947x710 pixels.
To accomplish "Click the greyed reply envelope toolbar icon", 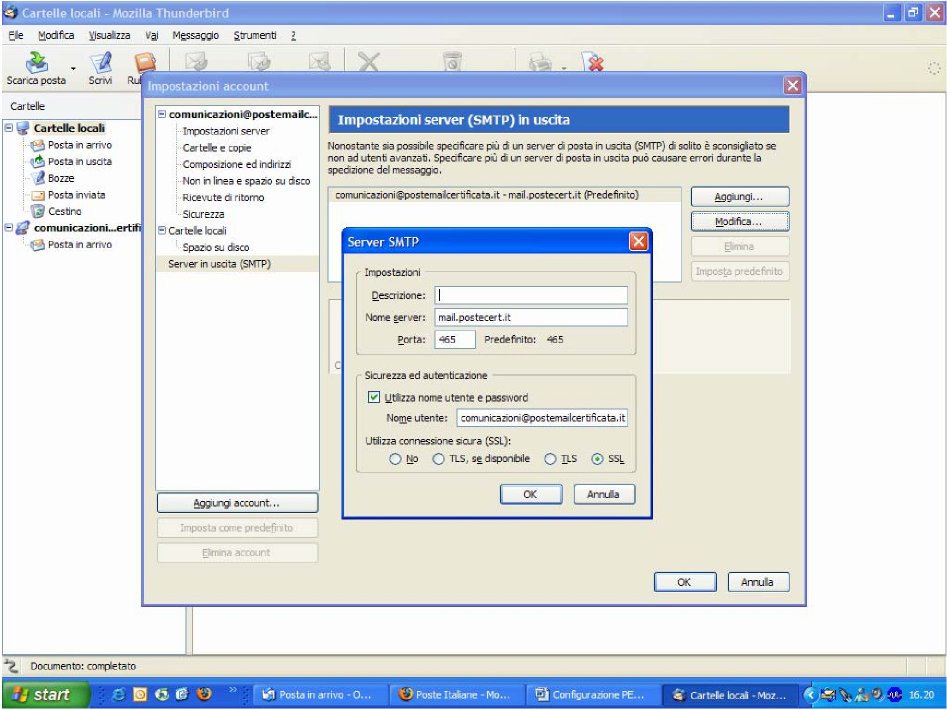I will tap(196, 62).
